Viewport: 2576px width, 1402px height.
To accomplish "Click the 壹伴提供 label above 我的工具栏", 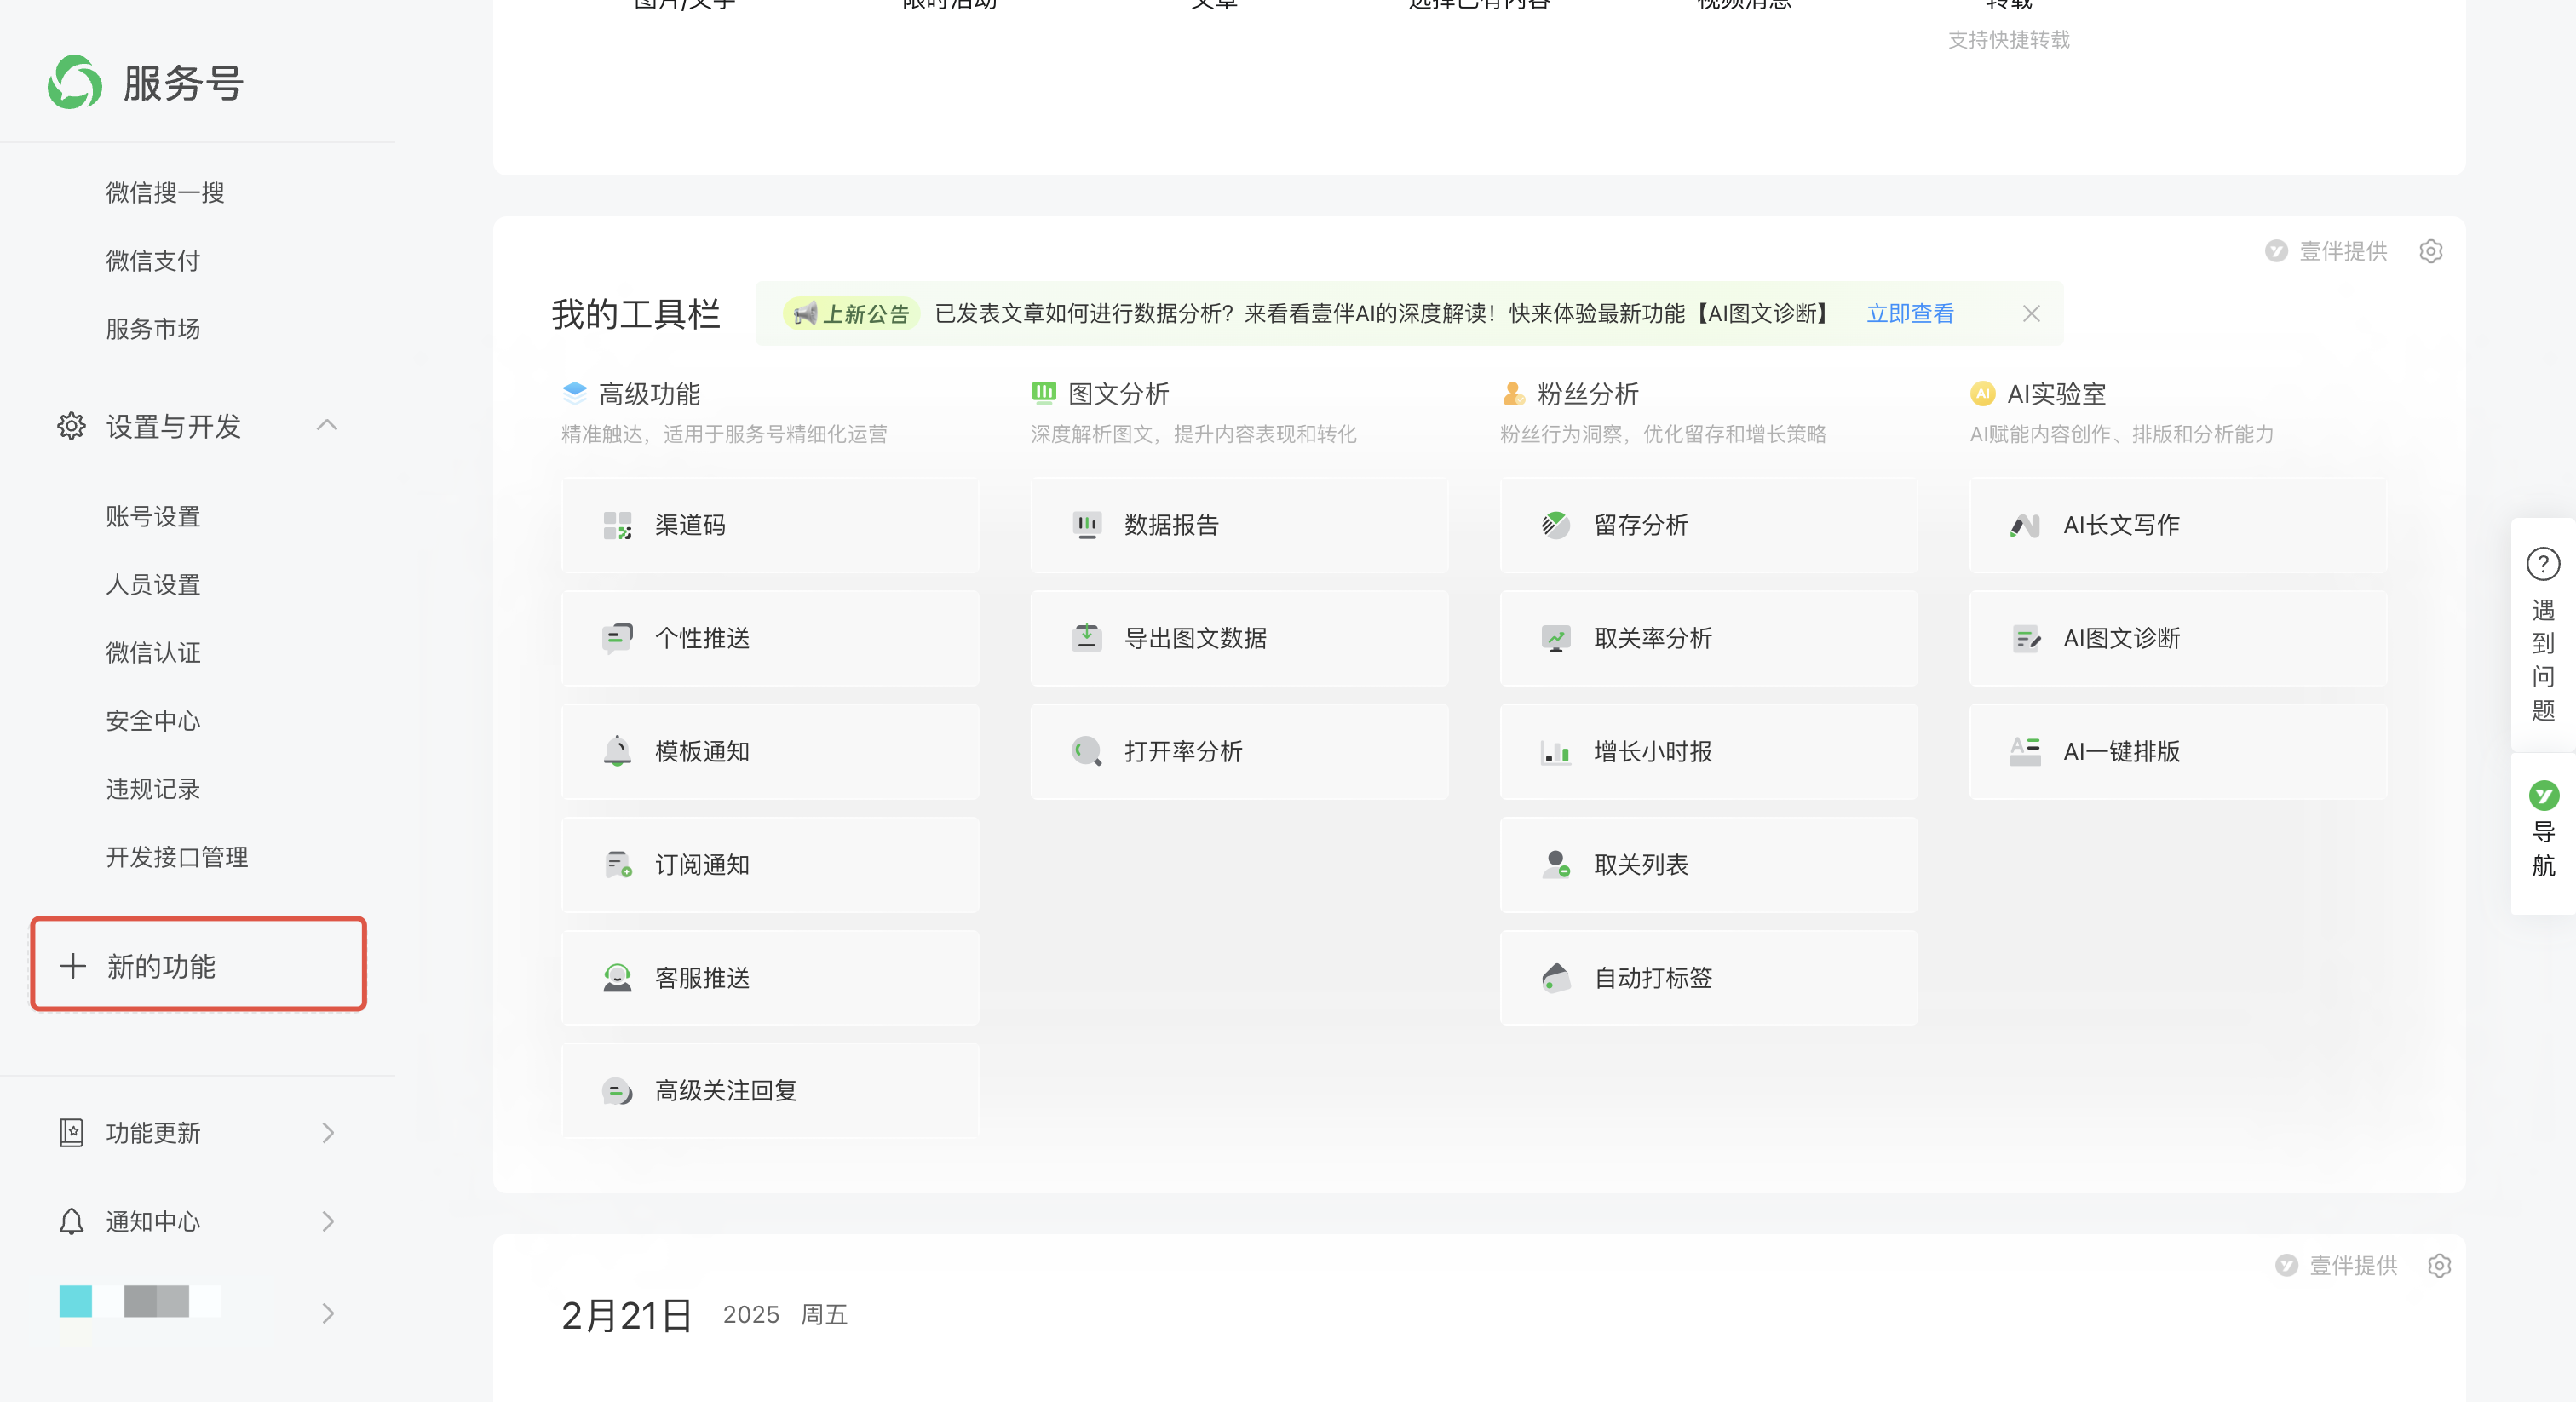I will (x=2343, y=251).
